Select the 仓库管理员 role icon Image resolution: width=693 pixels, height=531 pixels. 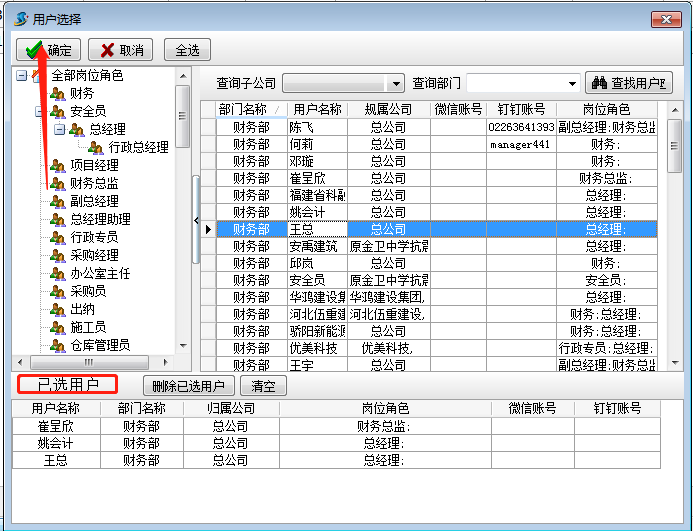(x=58, y=345)
